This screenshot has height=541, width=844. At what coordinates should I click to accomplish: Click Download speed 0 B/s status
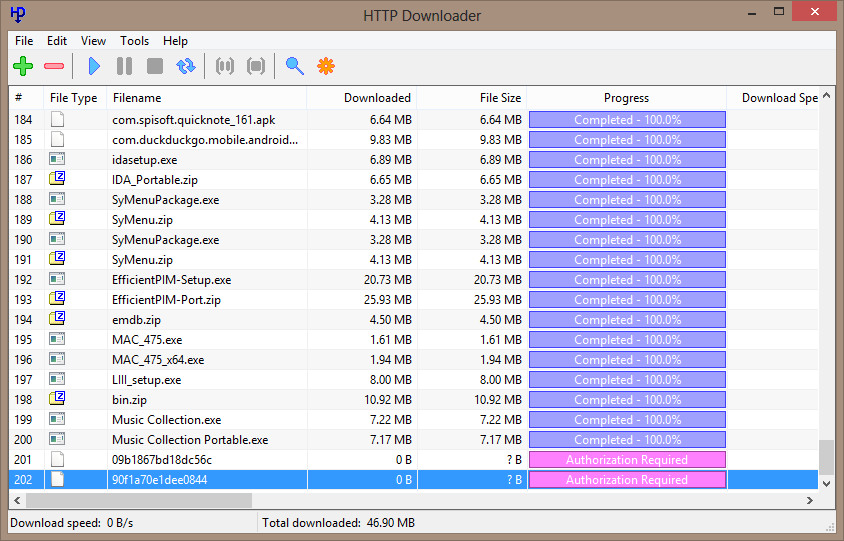coord(72,523)
